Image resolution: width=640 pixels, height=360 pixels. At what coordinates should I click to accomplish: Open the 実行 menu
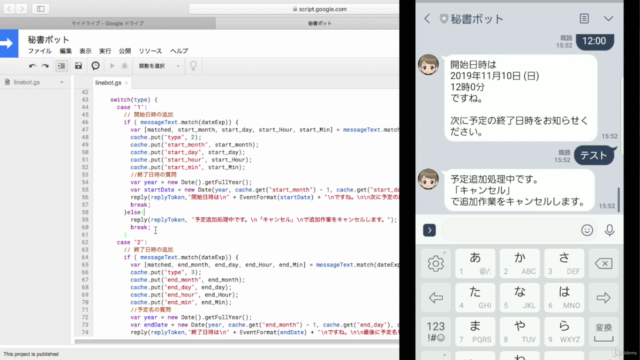105,51
